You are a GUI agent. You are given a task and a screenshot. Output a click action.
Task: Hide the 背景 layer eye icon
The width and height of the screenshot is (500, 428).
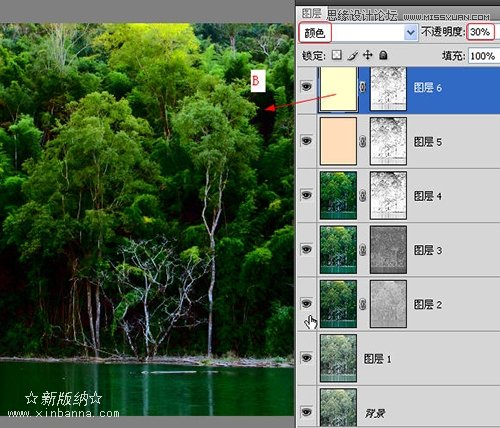pos(306,412)
